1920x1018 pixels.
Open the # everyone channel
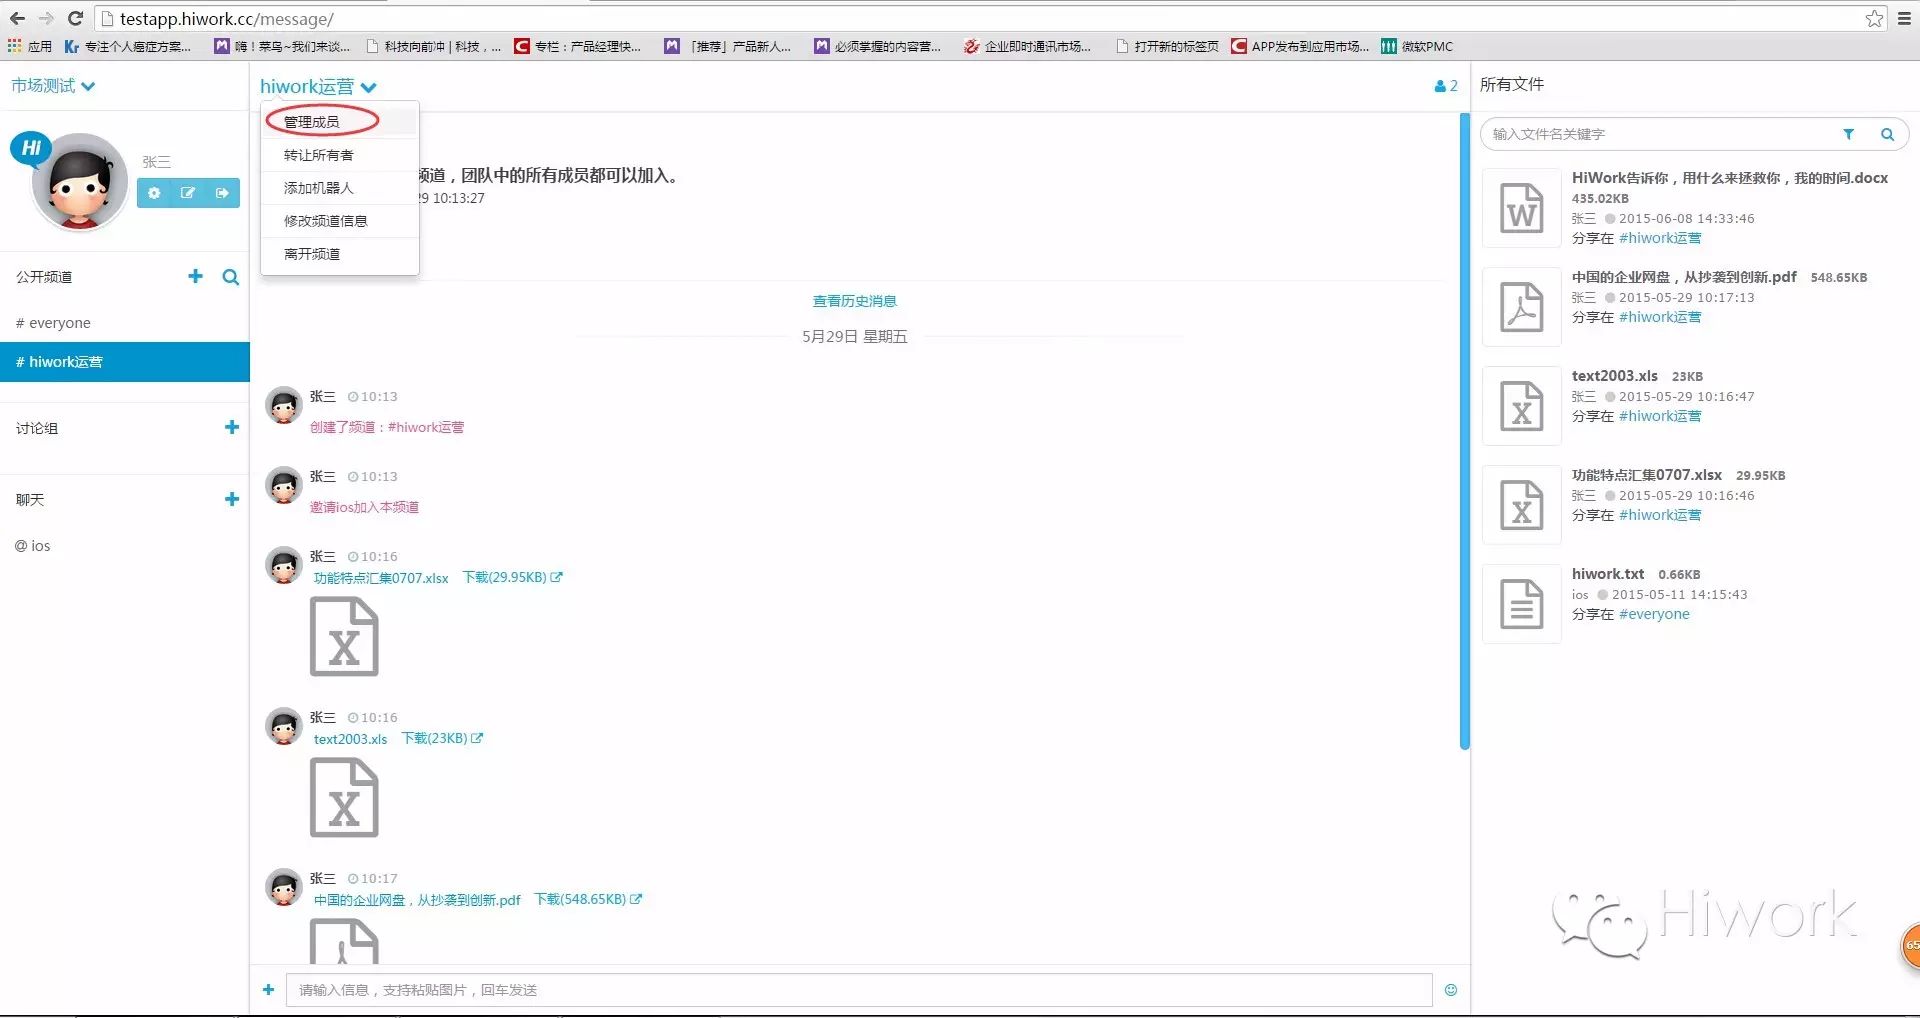pos(124,323)
